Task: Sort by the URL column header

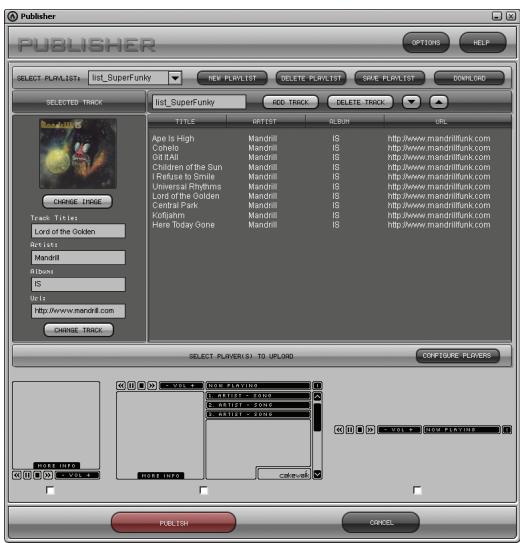Action: (x=448, y=122)
